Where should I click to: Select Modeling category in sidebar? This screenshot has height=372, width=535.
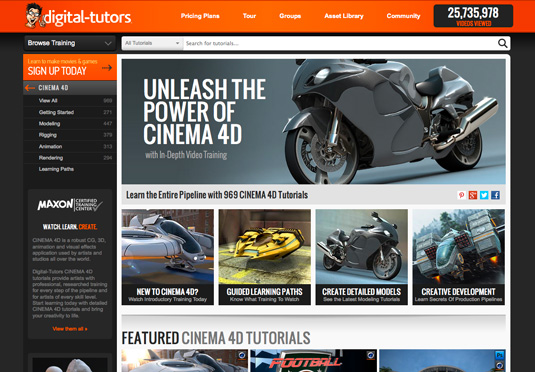tap(70, 124)
